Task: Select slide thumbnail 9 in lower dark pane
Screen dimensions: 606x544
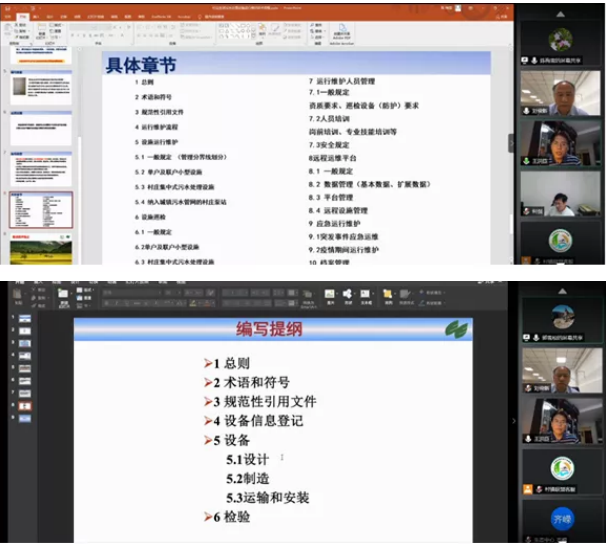Action: pos(25,418)
